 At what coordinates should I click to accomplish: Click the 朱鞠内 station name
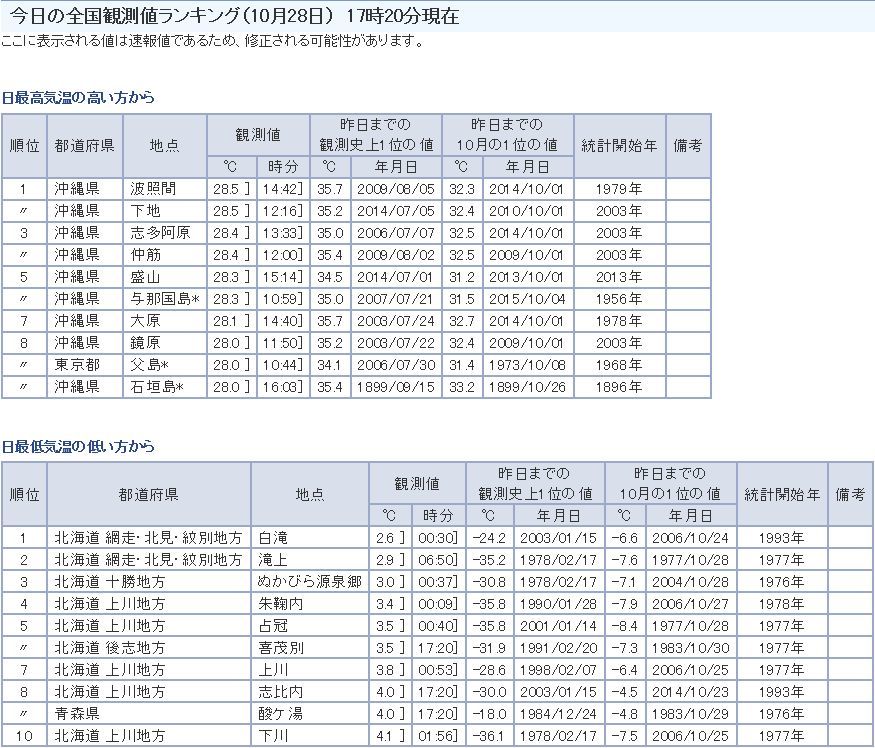tap(278, 604)
